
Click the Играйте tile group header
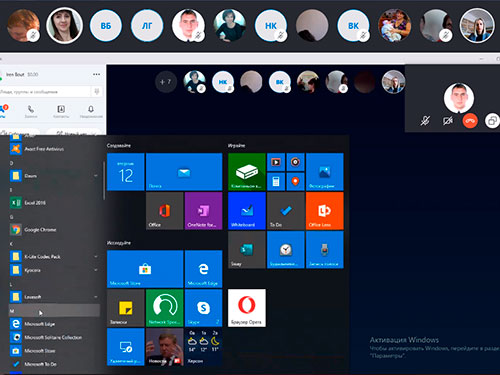[237, 145]
